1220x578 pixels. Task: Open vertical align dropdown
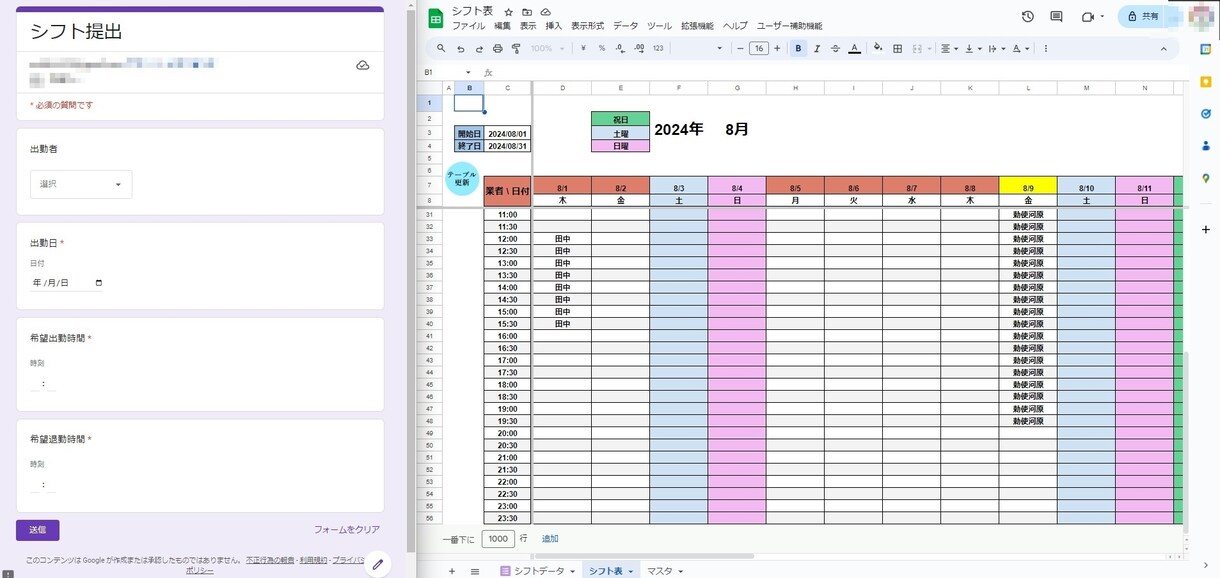click(x=972, y=48)
